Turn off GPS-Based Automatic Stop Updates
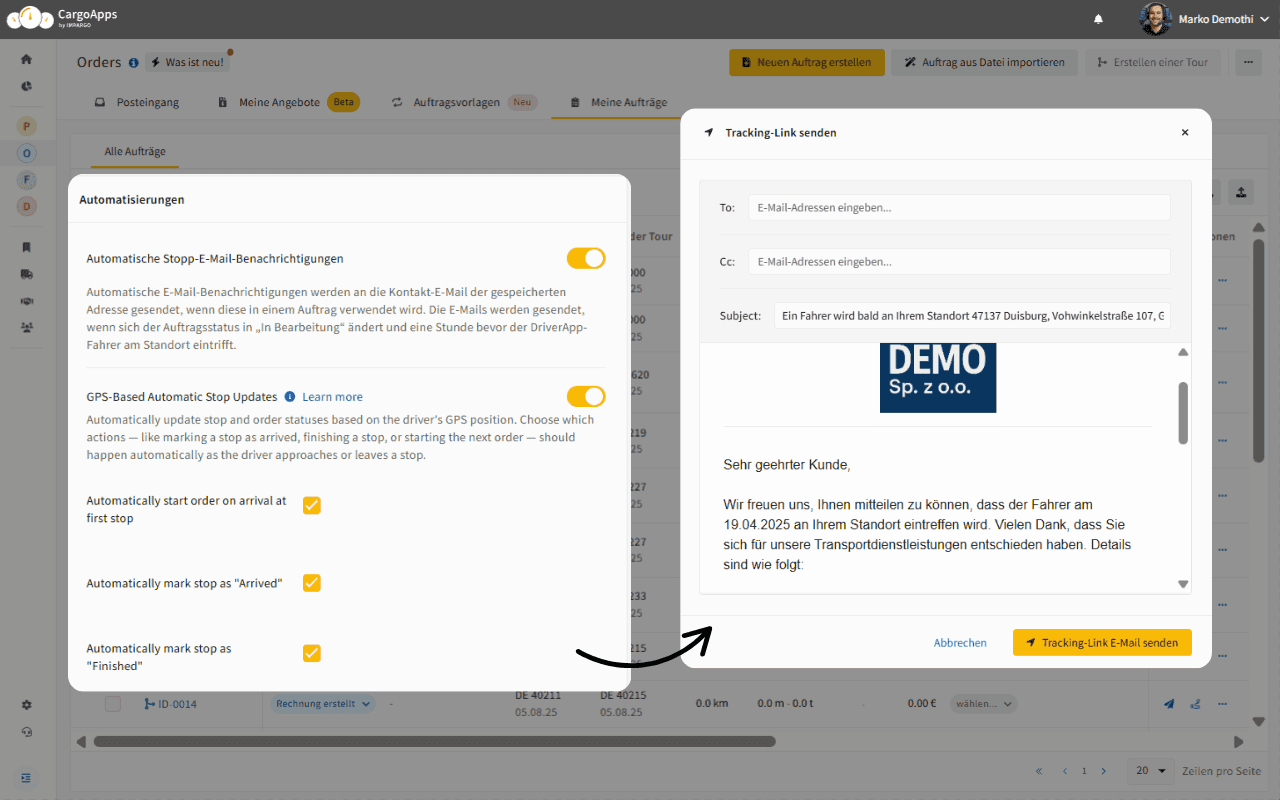Screen dimensions: 1280x800 [586, 396]
